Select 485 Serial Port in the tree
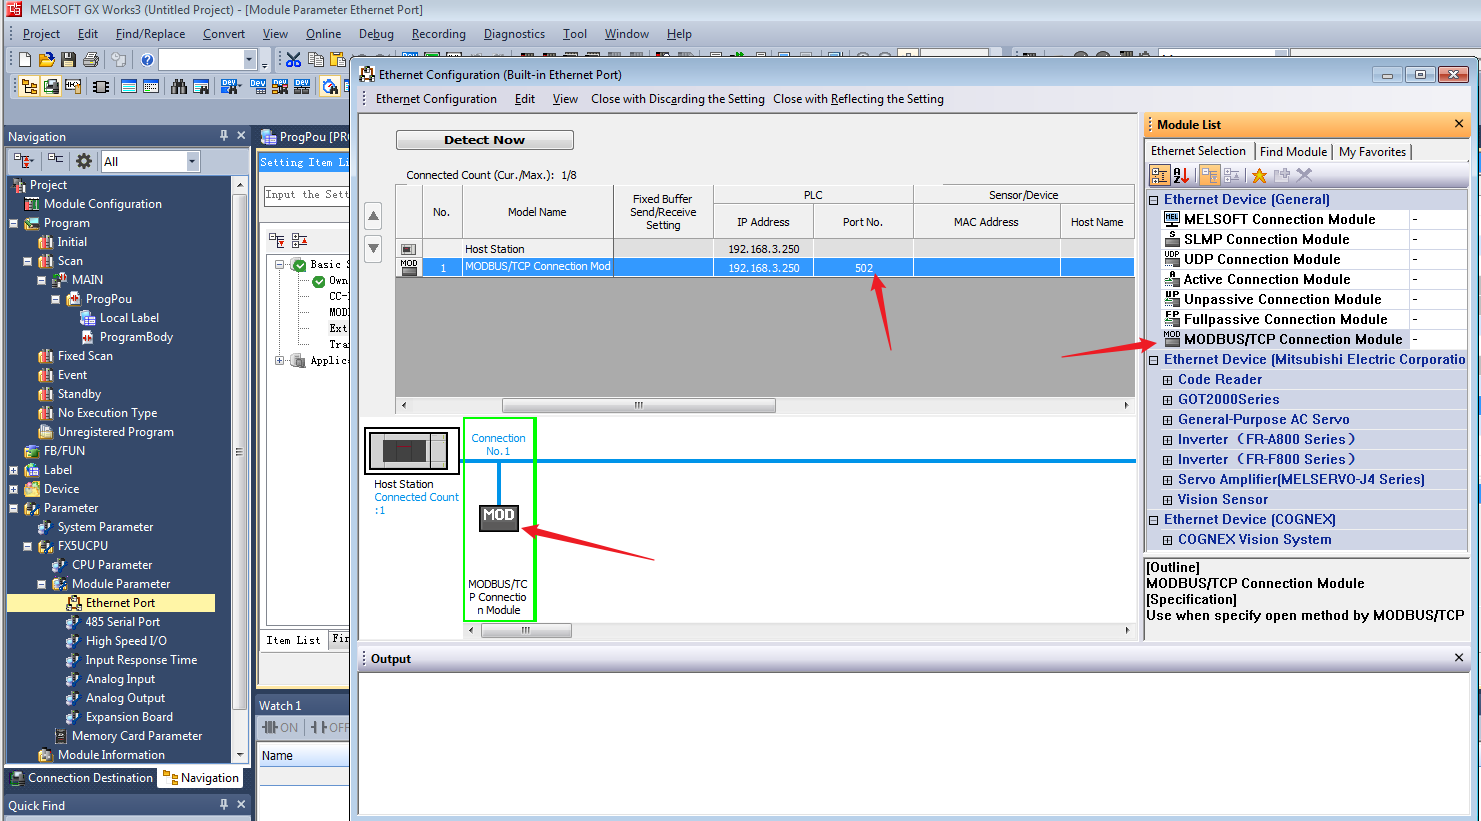Screen dimensions: 1481x821 [122, 622]
